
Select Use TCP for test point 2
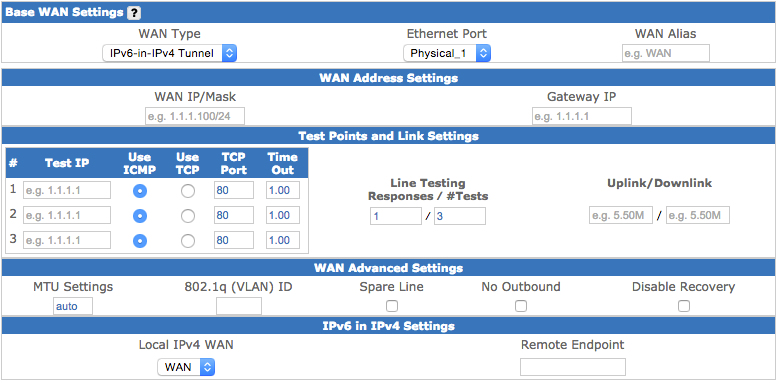click(188, 216)
